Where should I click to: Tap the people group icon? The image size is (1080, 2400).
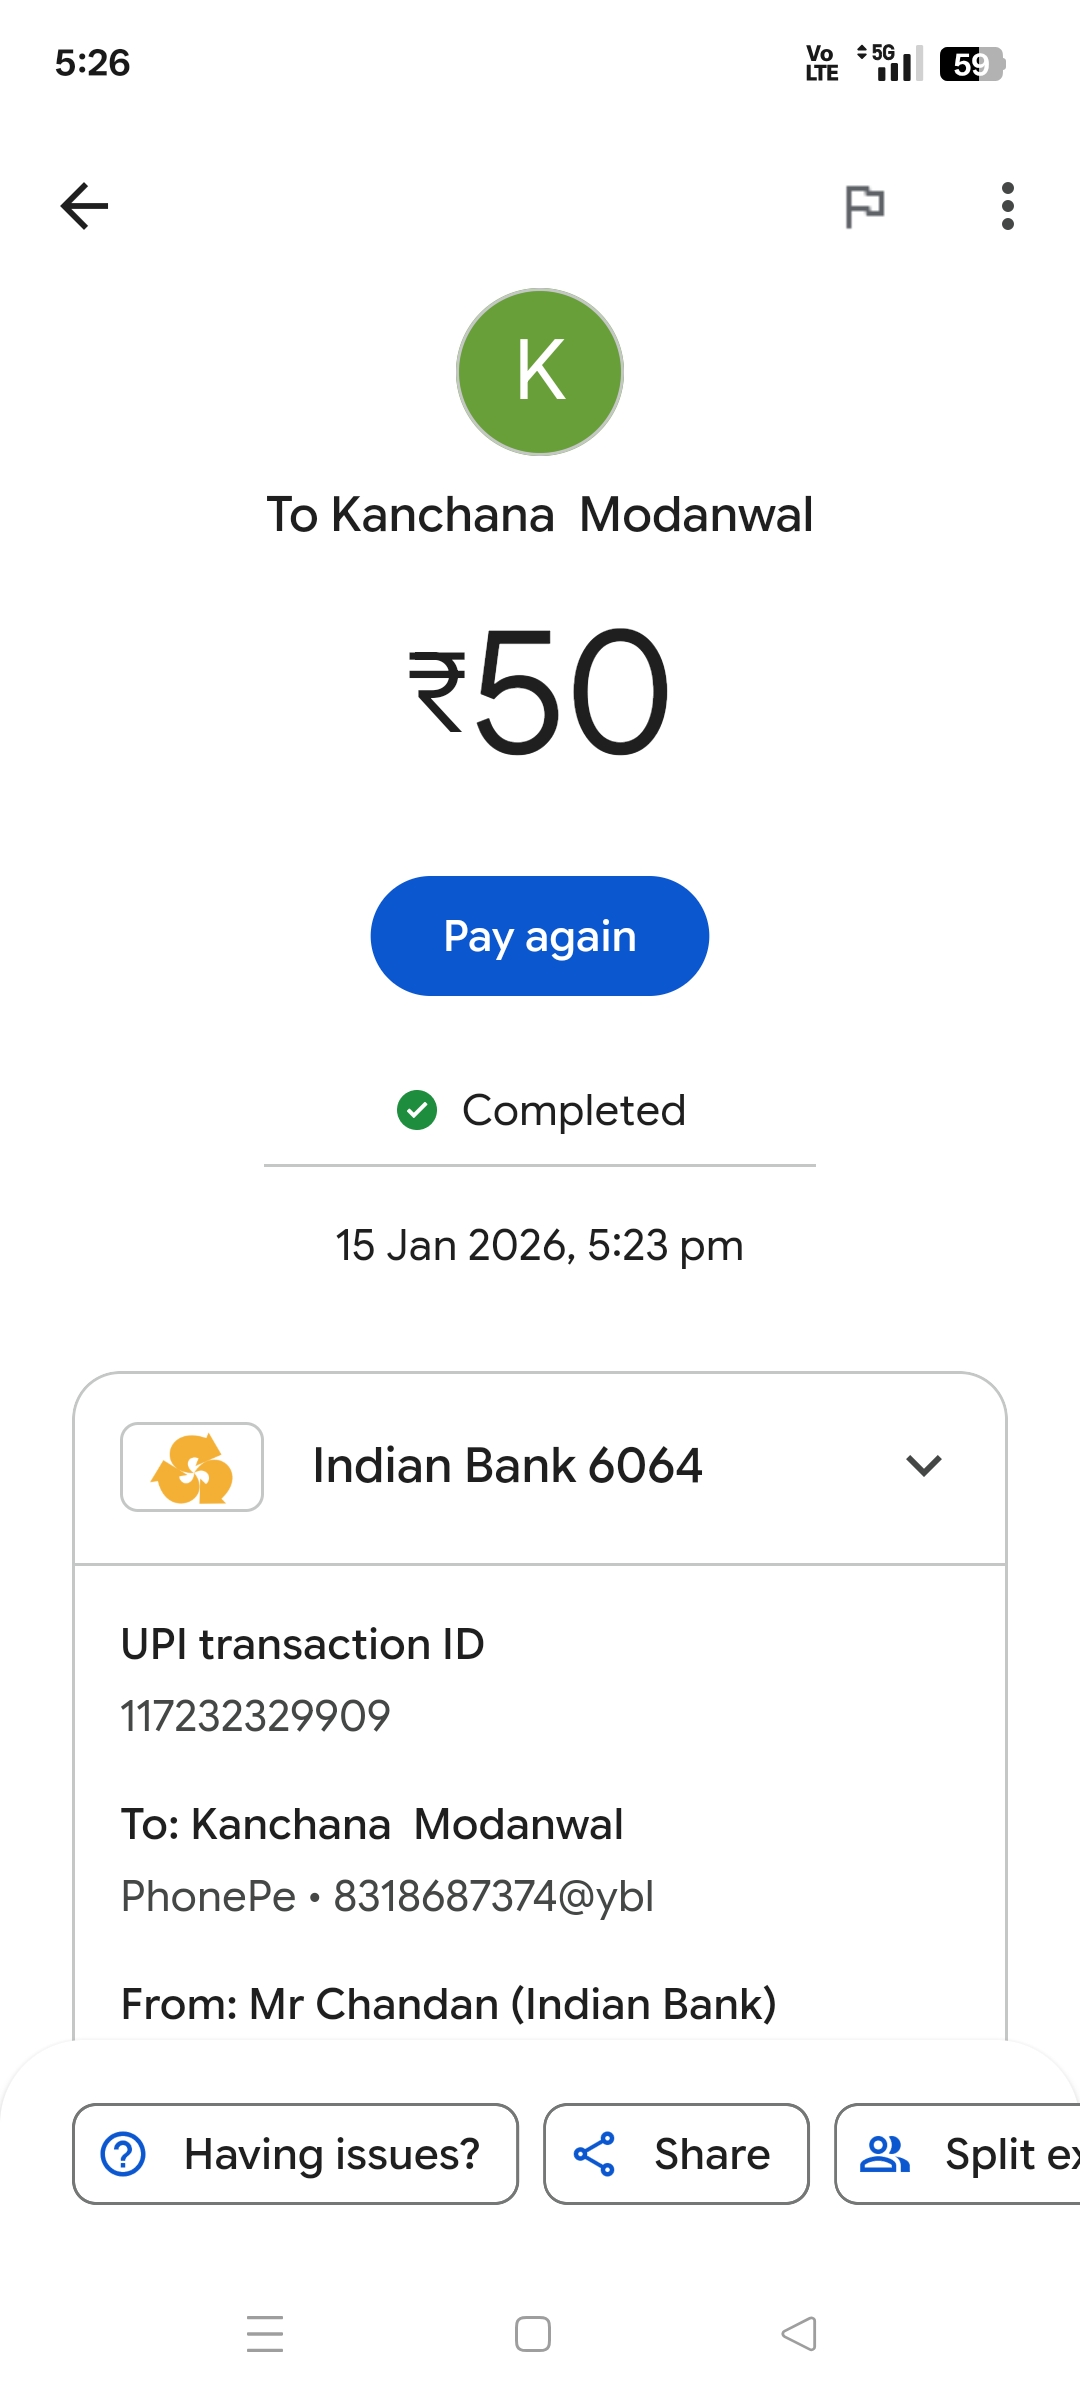tap(885, 2154)
